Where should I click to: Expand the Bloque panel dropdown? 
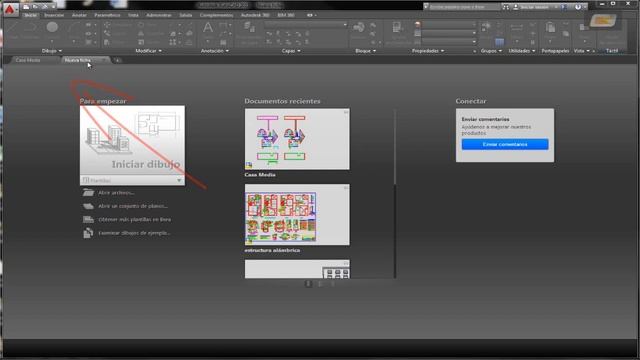(366, 51)
